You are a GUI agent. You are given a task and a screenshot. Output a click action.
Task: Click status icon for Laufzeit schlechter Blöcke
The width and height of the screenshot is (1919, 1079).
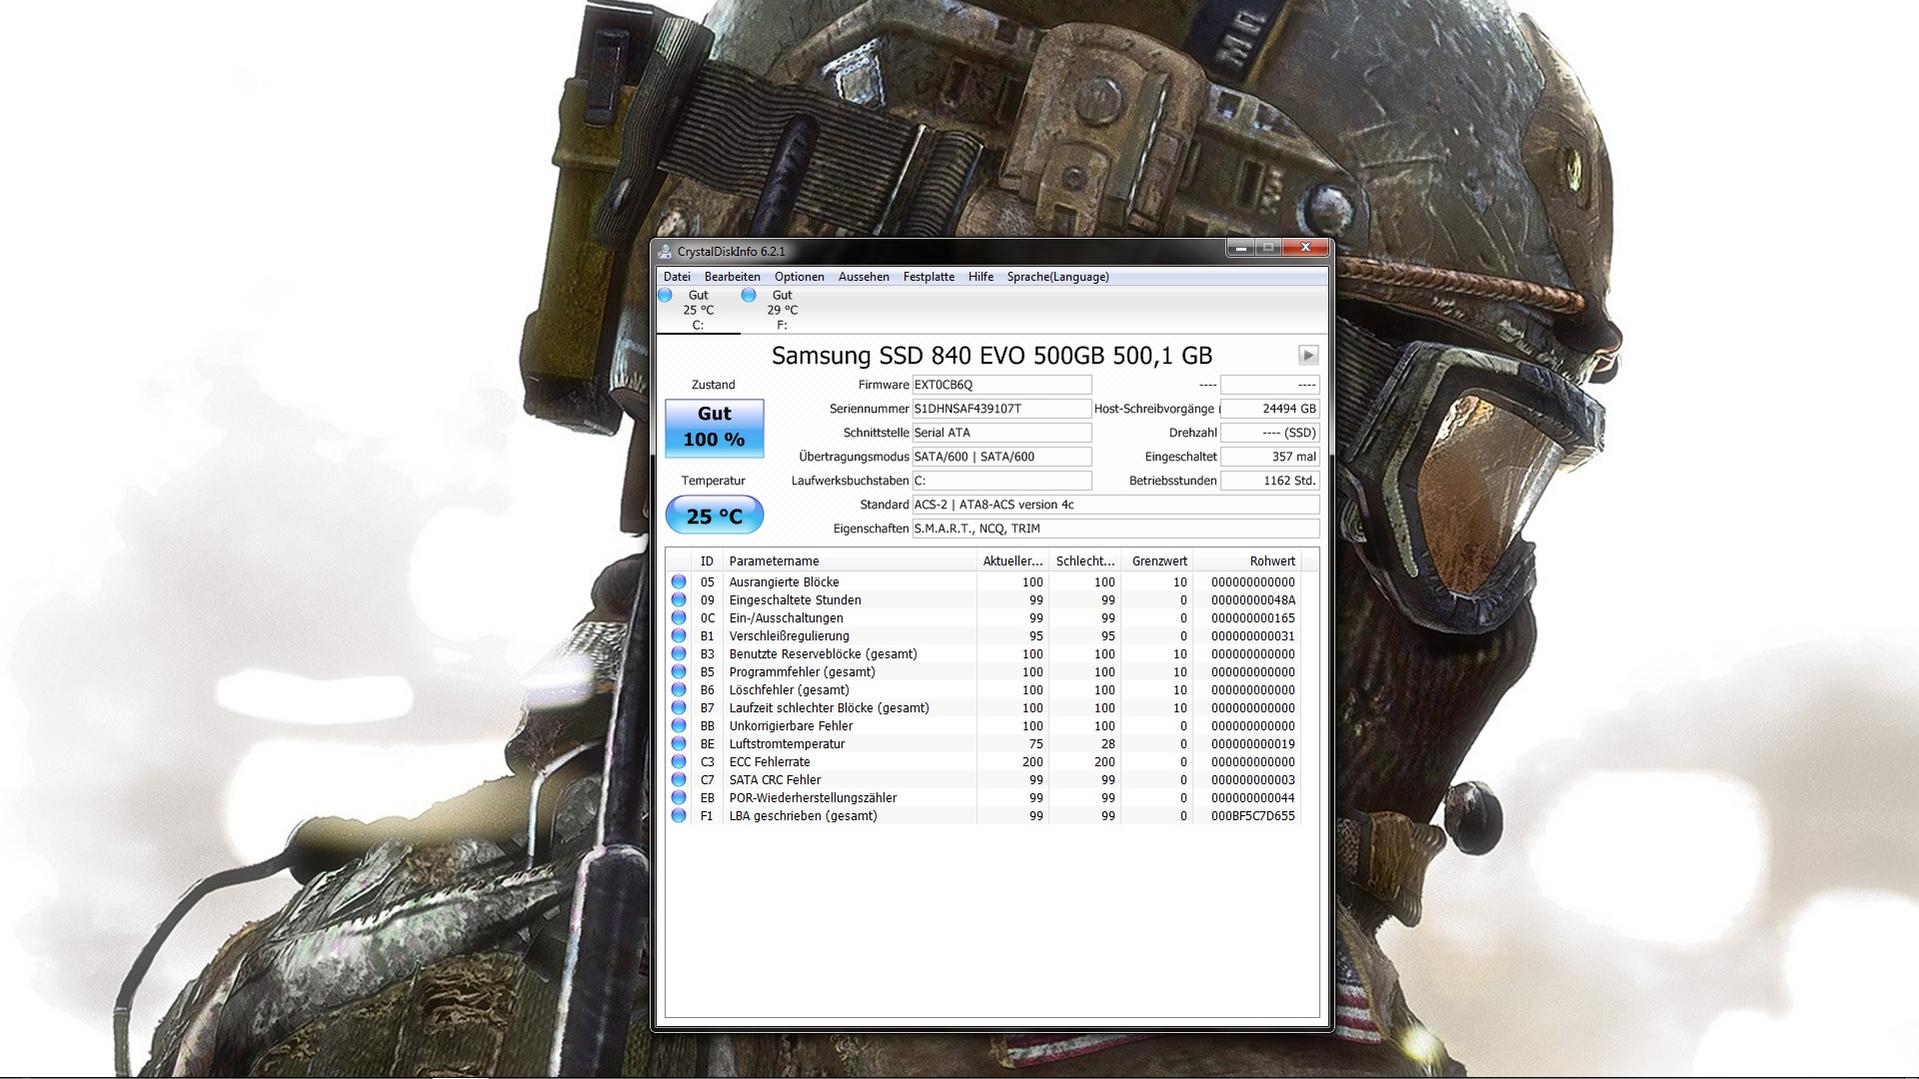pyautogui.click(x=679, y=708)
